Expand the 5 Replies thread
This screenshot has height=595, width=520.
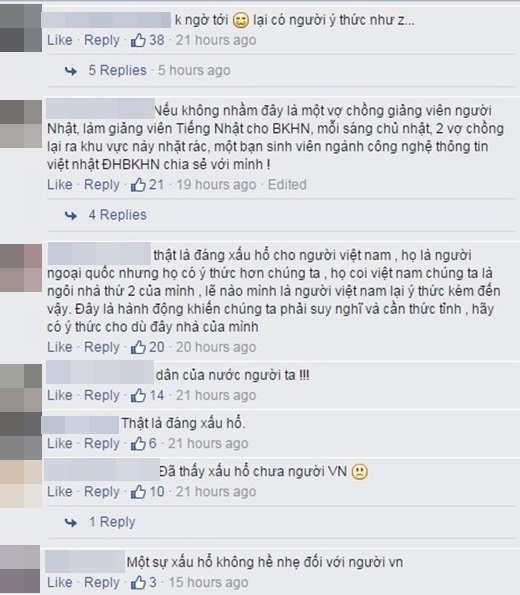(118, 70)
